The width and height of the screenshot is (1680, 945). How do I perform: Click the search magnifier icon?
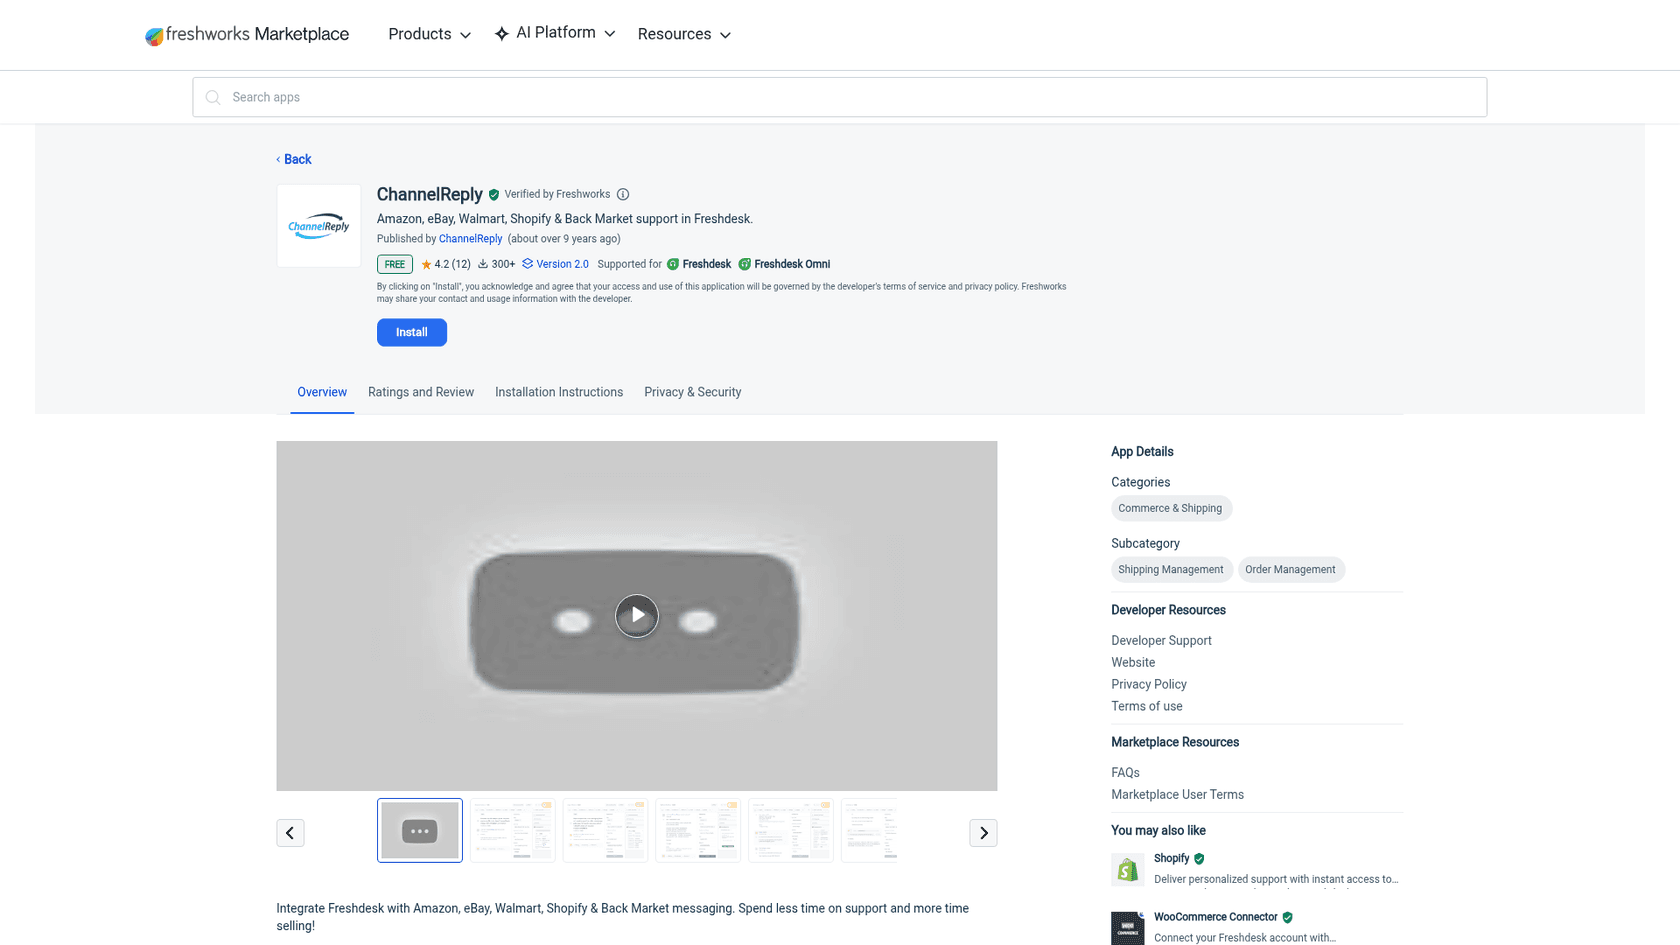click(x=212, y=98)
